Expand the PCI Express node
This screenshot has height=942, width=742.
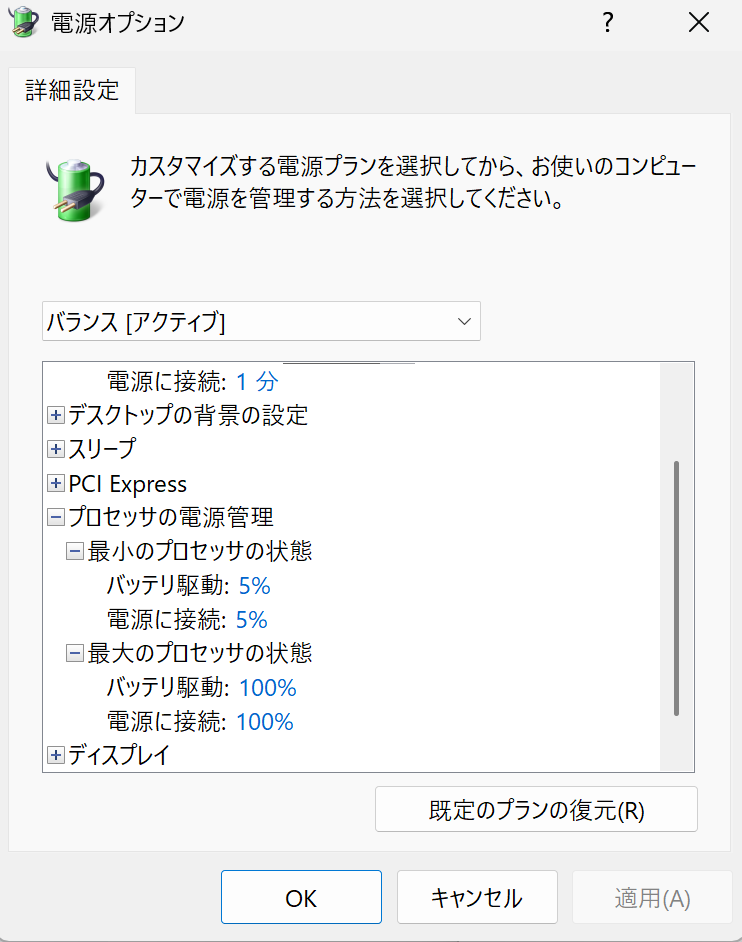click(x=56, y=484)
